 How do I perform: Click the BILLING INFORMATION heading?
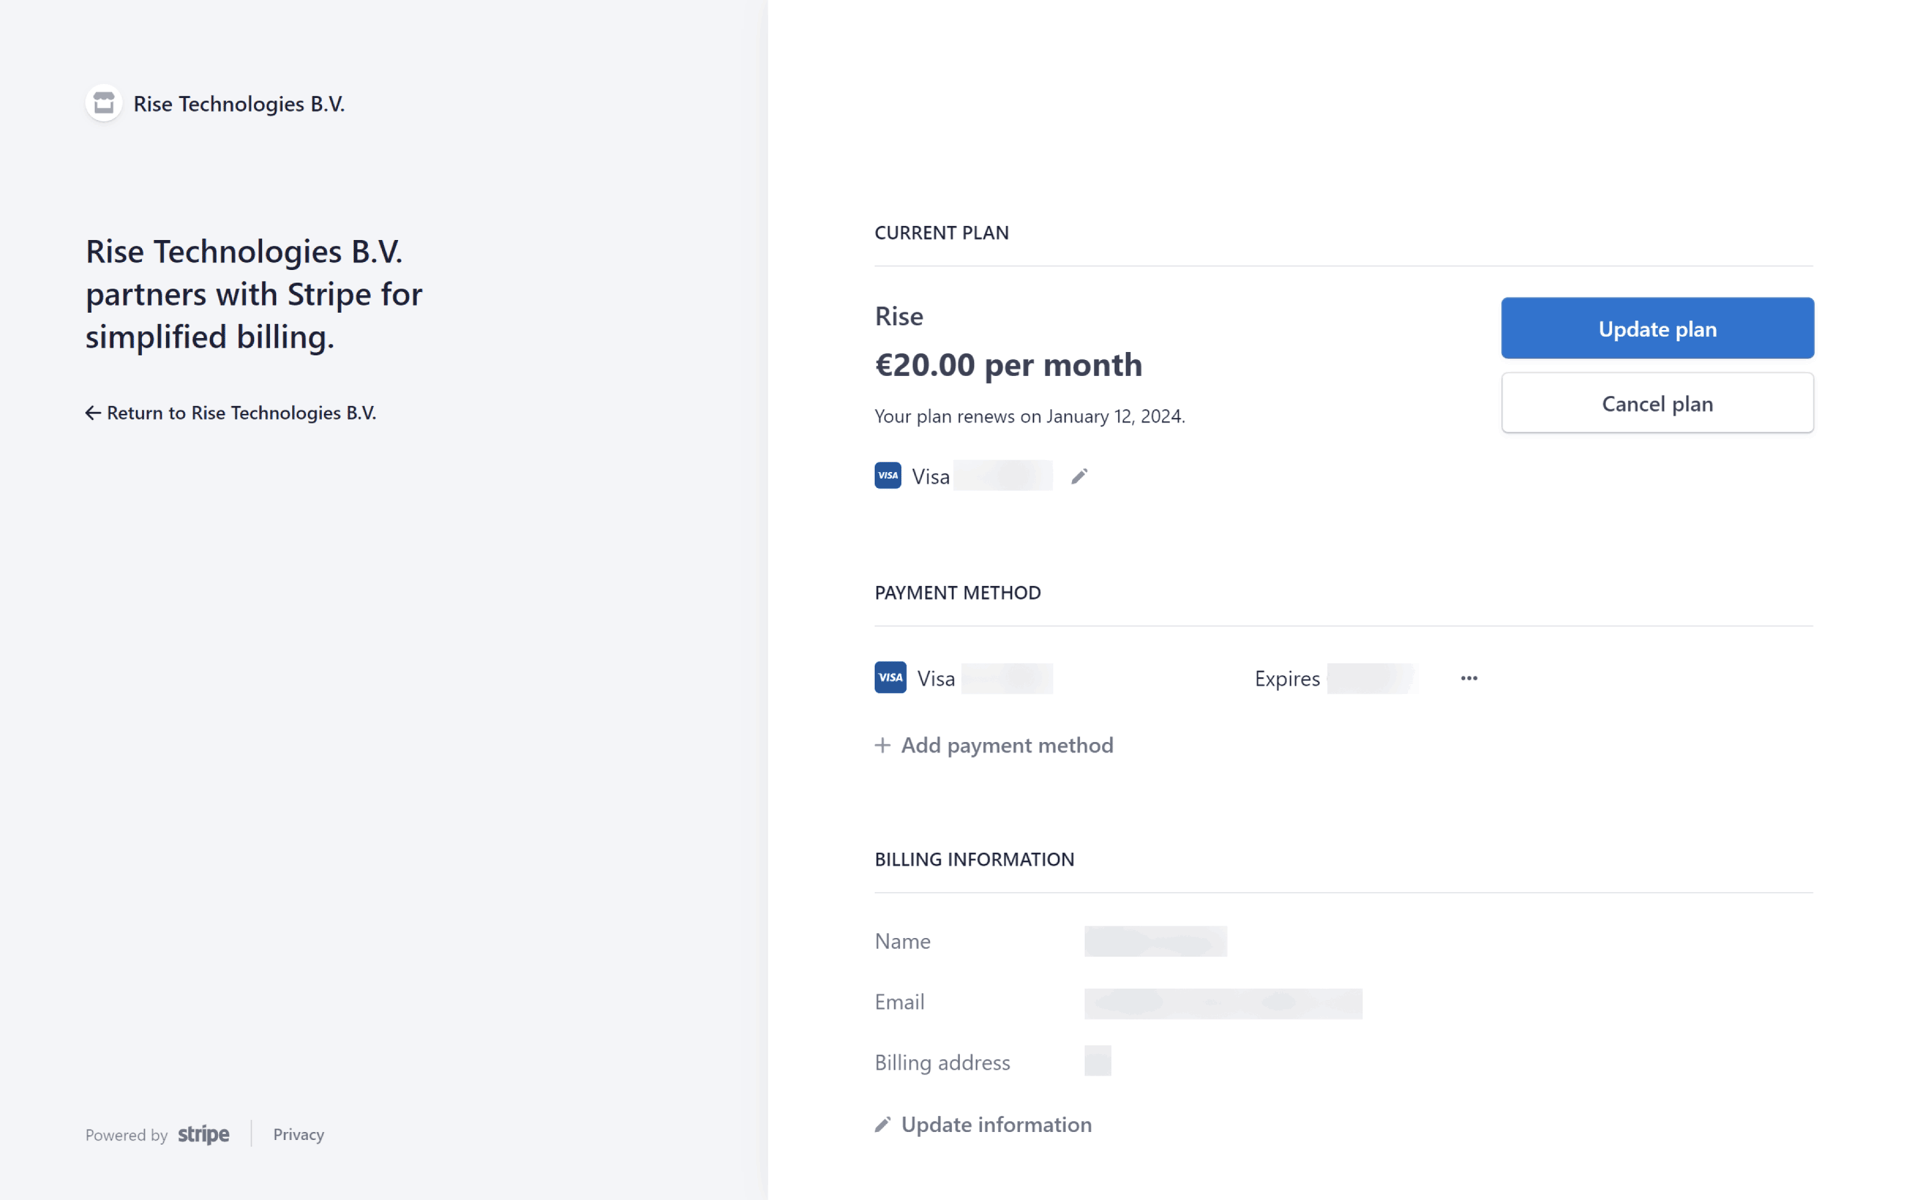coord(974,859)
